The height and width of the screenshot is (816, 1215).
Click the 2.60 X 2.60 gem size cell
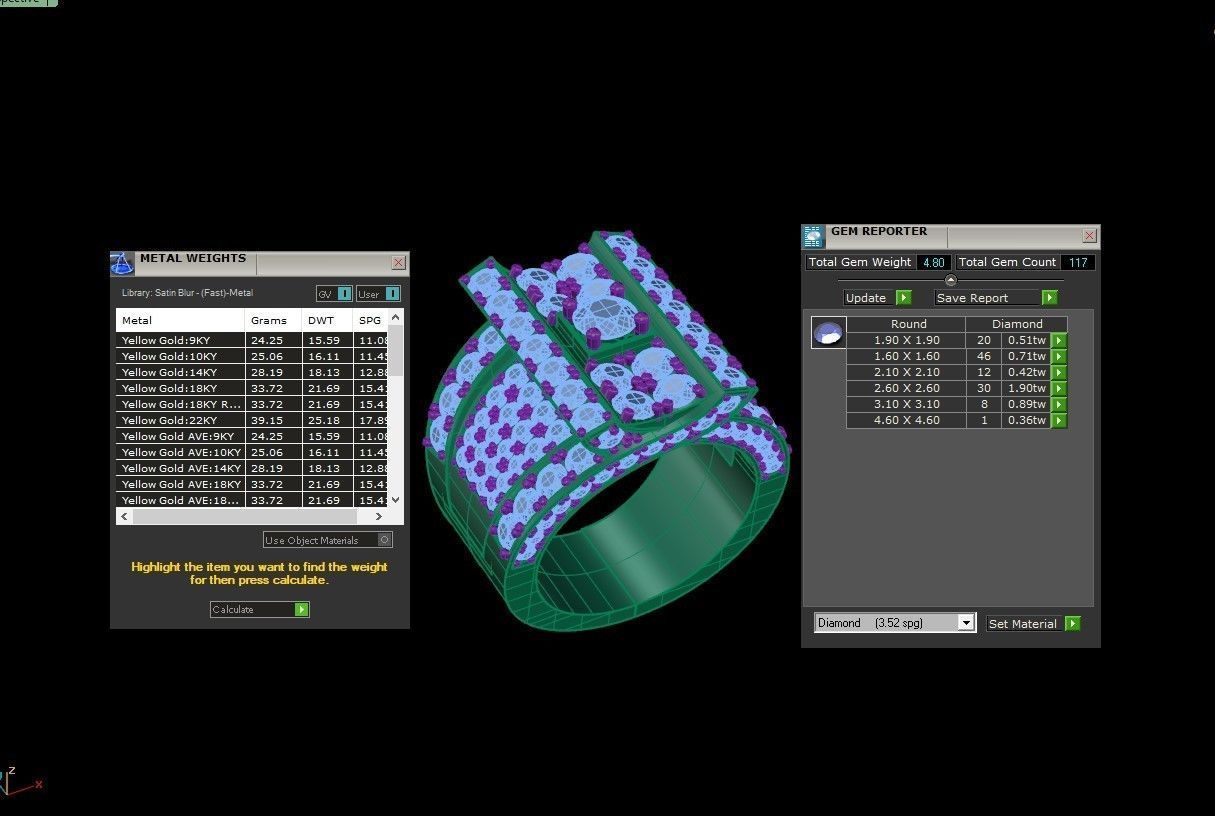(907, 388)
